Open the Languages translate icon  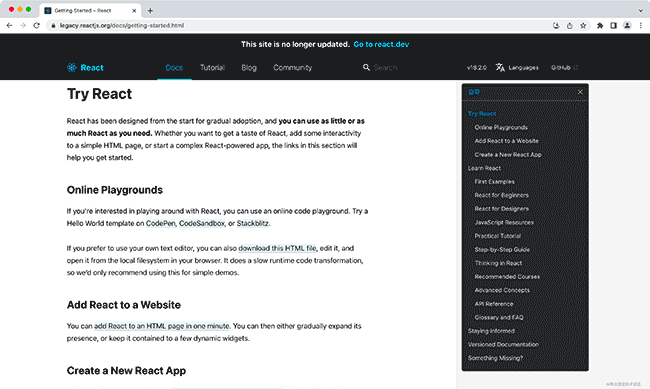500,67
